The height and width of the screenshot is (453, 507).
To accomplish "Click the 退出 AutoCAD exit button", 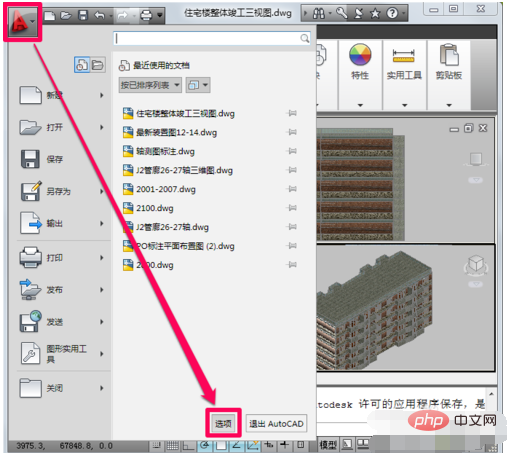I will [276, 423].
